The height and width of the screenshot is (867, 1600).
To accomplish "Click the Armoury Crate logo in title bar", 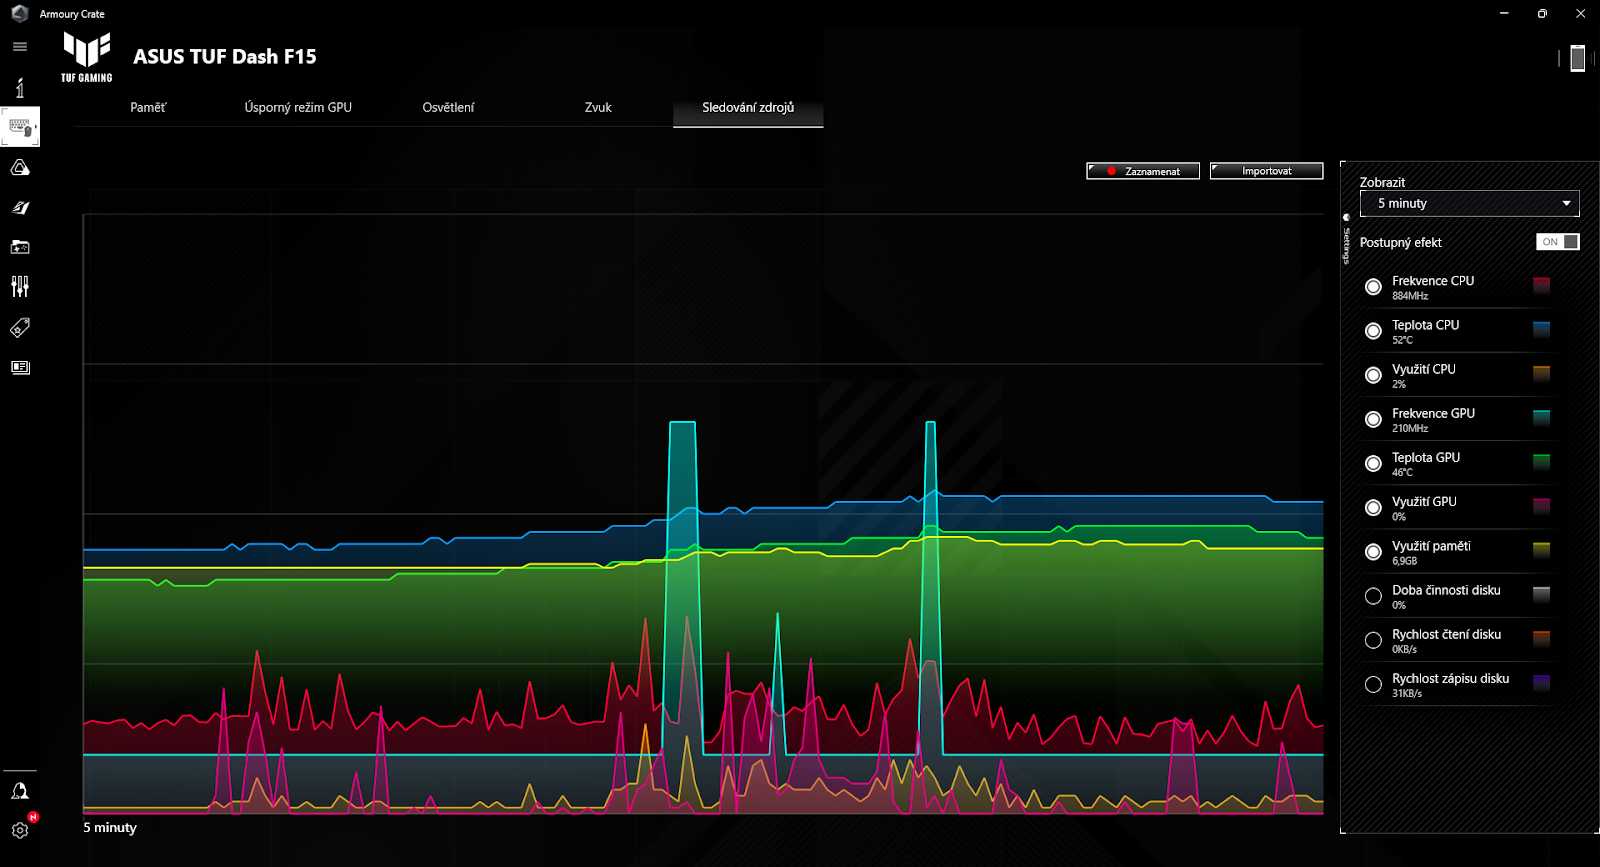I will coord(19,13).
